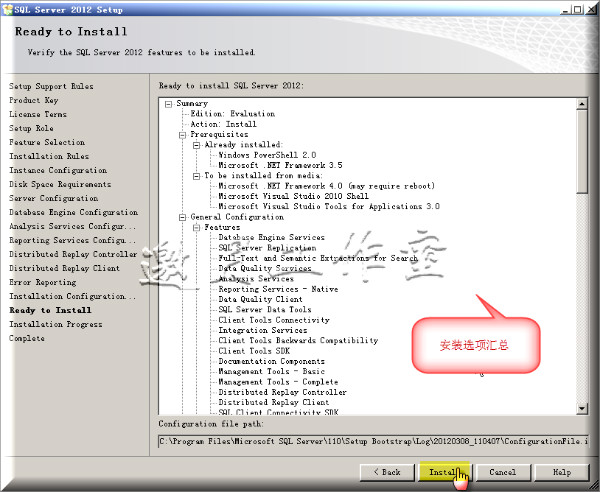Select Client Tools Backwards Compatibility row
Viewport: 600px width, 492px height.
[x=298, y=341]
